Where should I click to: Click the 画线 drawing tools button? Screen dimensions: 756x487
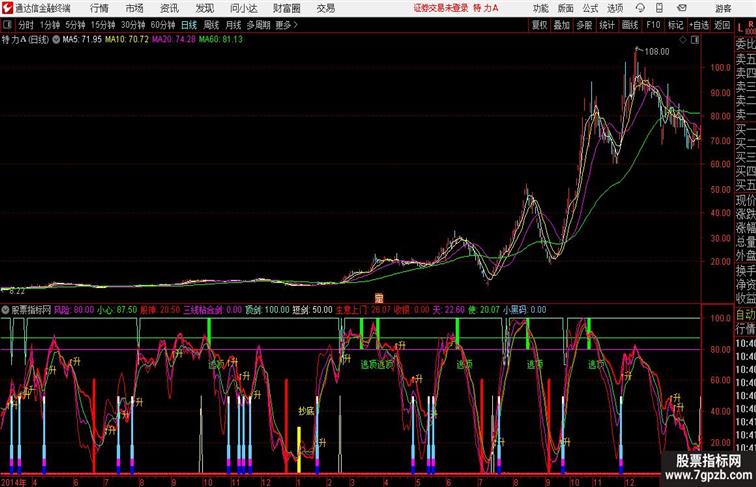coord(630,25)
